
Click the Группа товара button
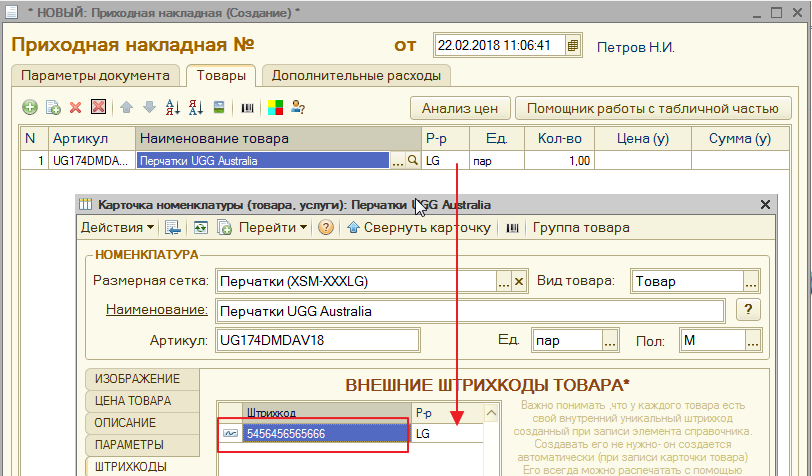[x=581, y=227]
